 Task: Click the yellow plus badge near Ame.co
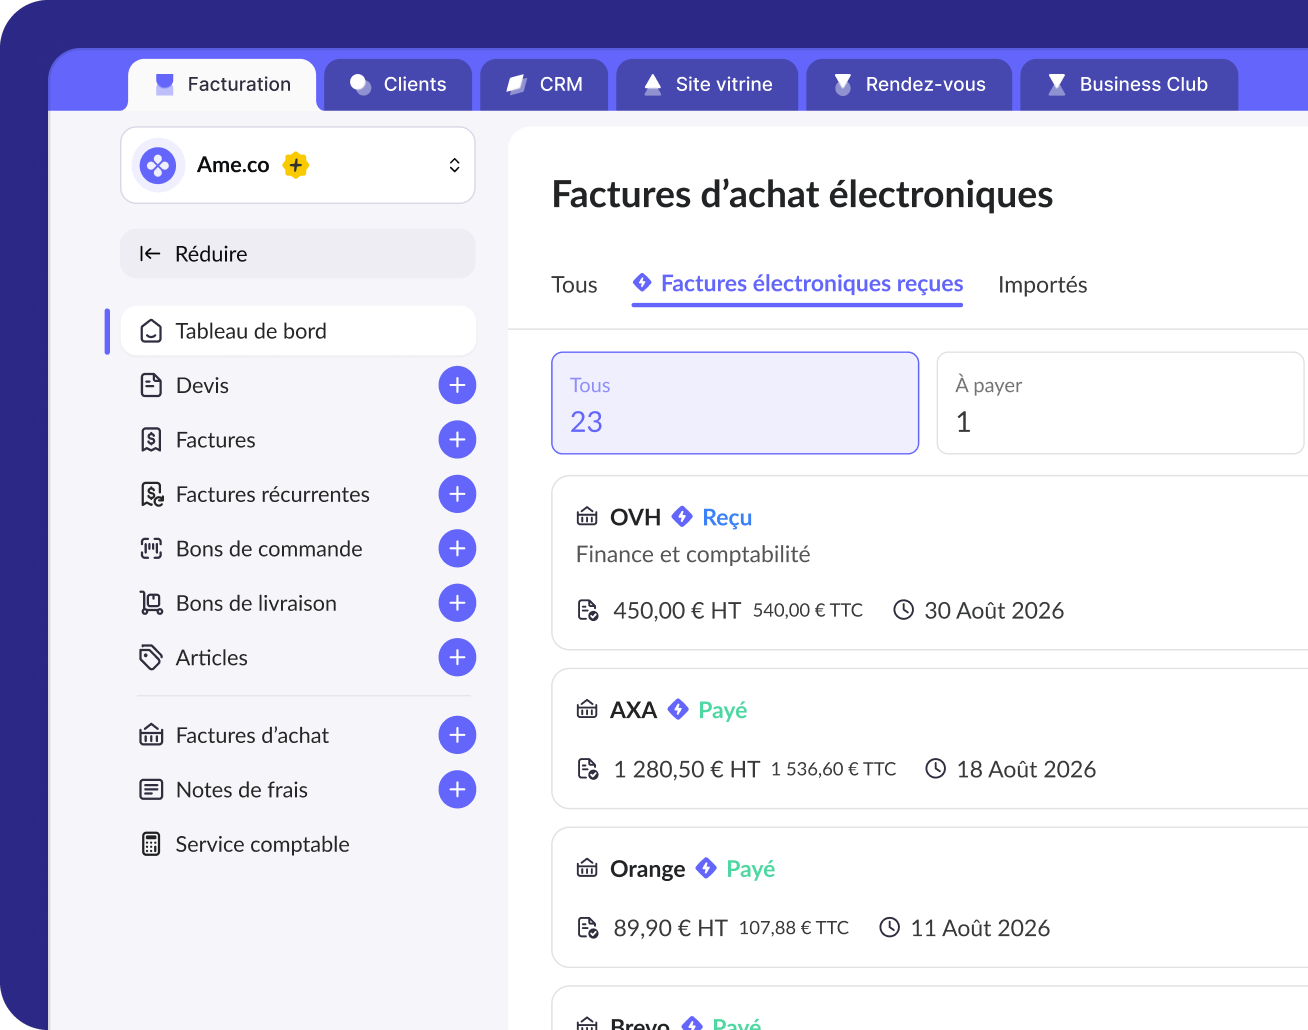(296, 165)
